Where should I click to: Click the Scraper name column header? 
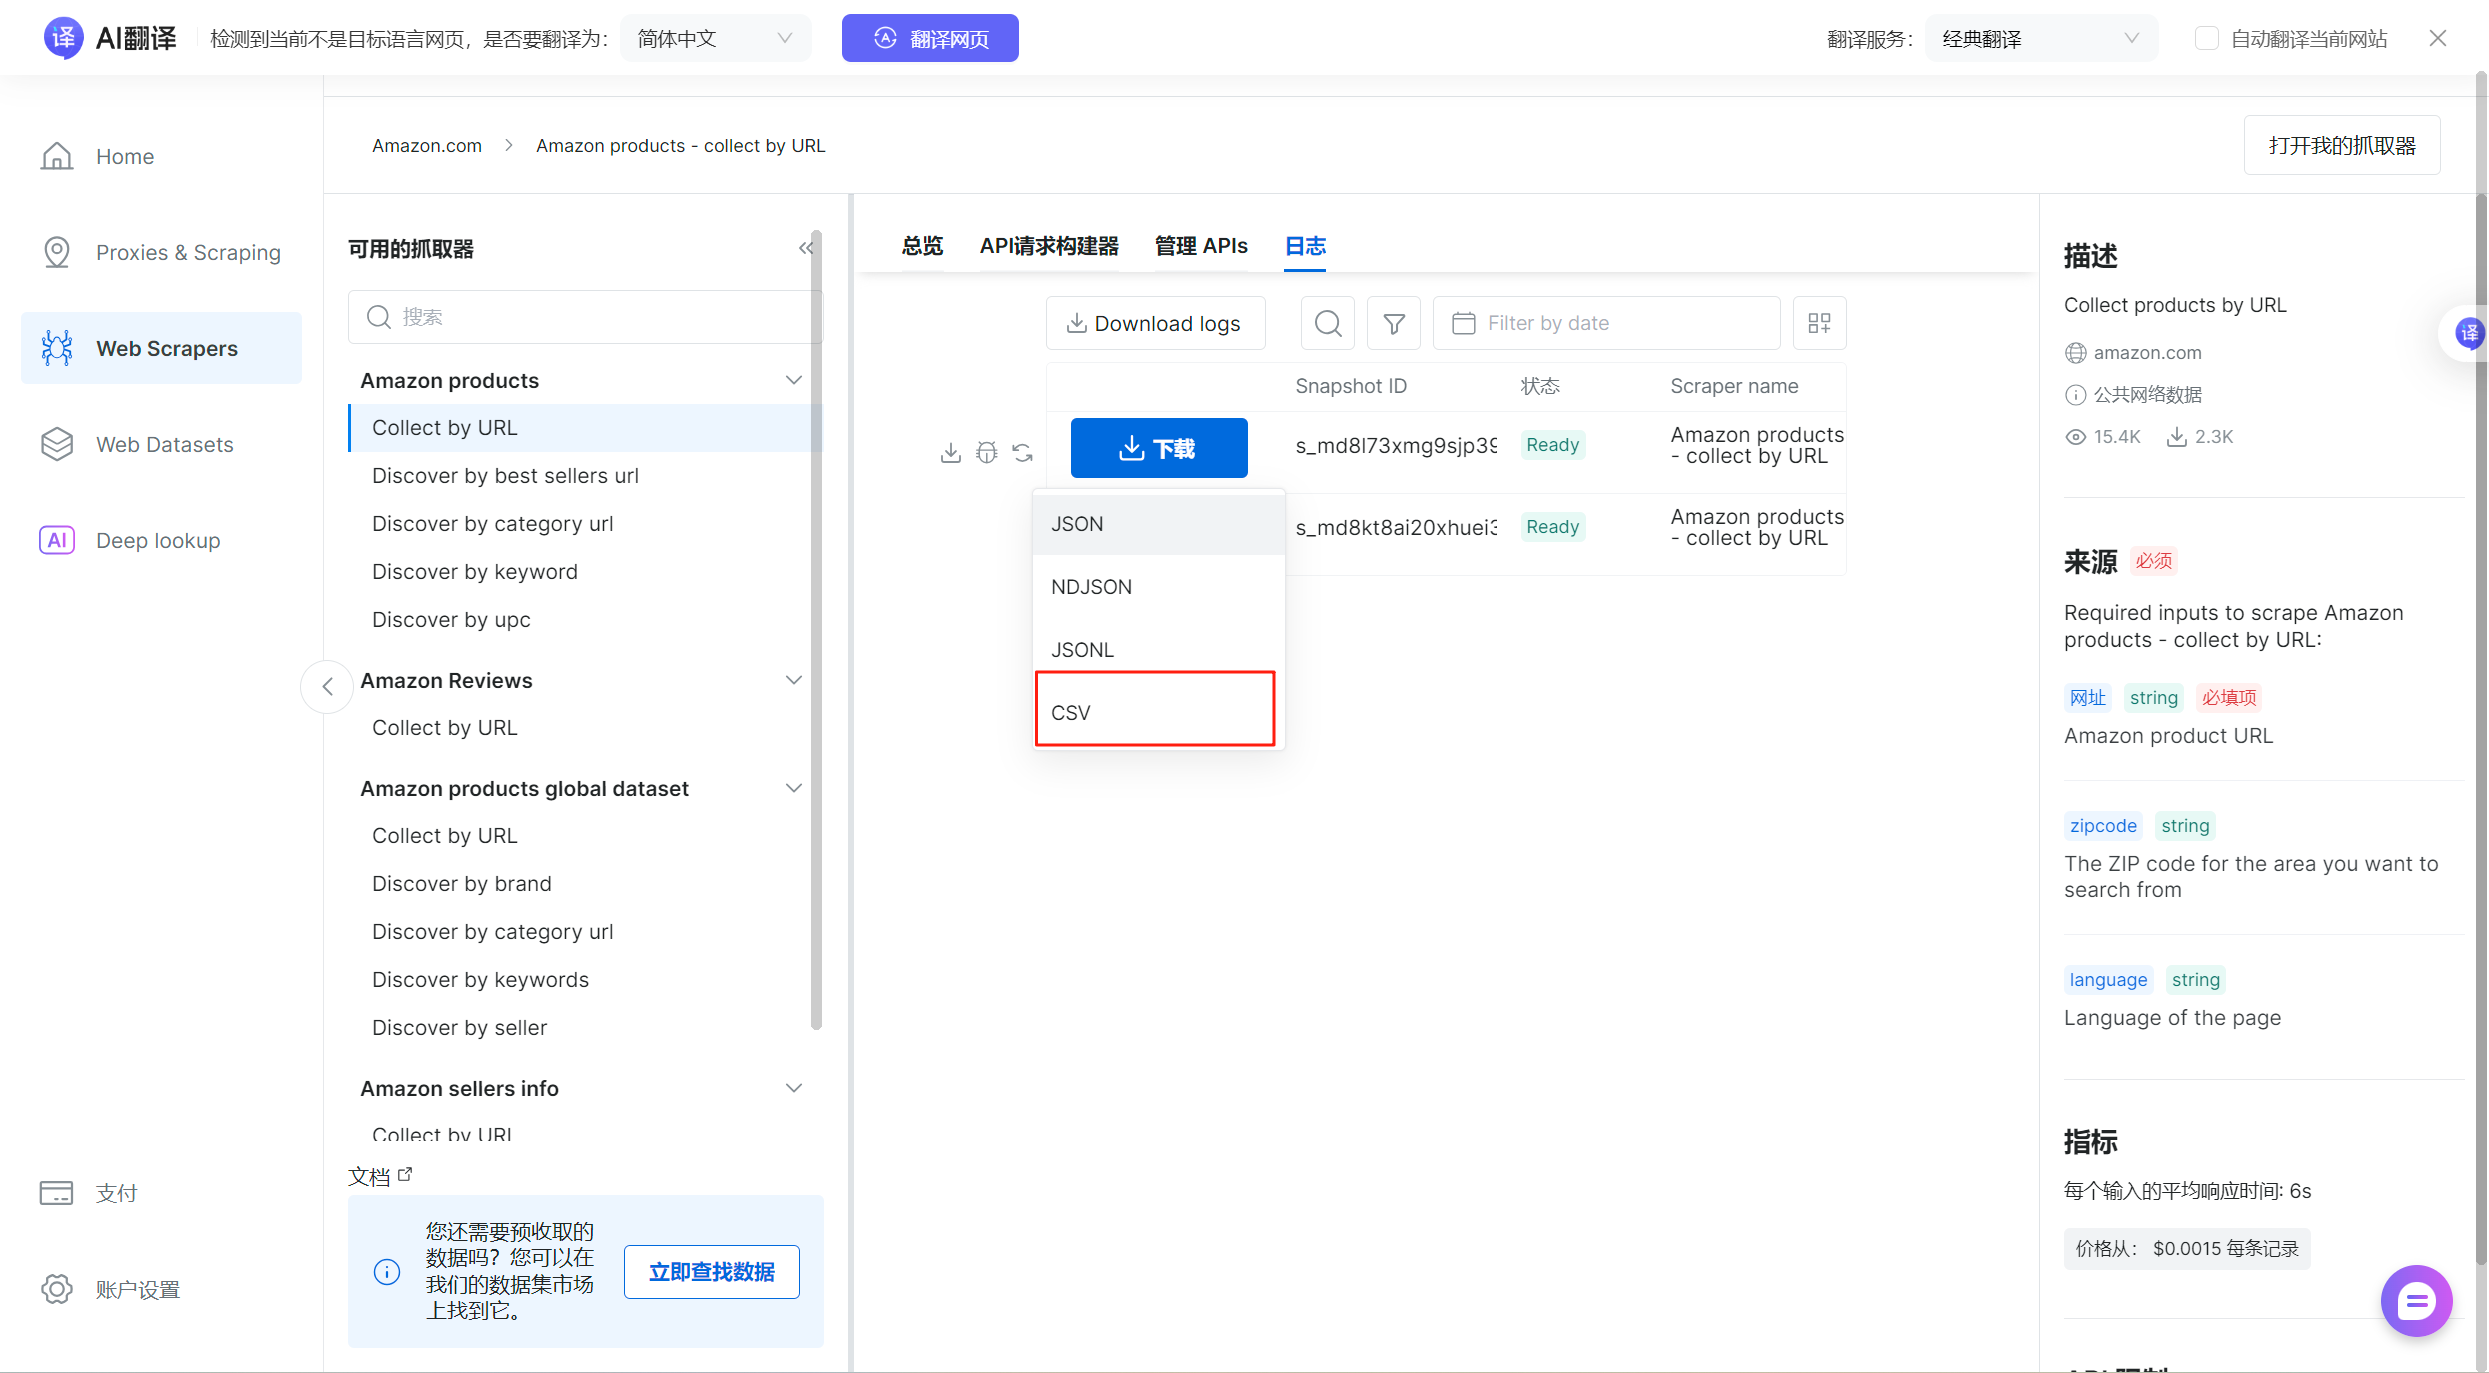pos(1734,386)
